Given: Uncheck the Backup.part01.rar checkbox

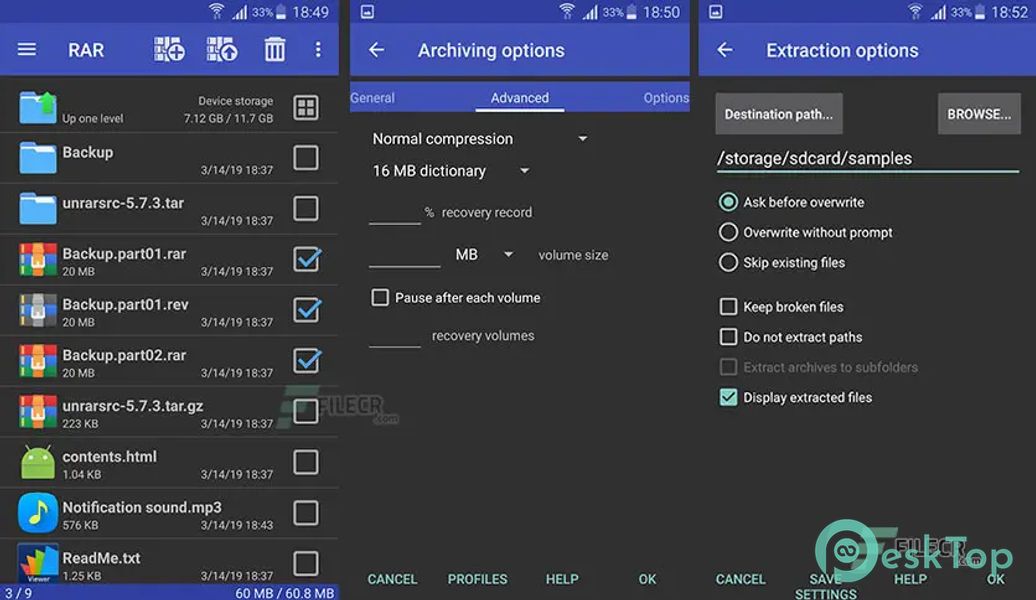Looking at the screenshot, I should pyautogui.click(x=306, y=259).
